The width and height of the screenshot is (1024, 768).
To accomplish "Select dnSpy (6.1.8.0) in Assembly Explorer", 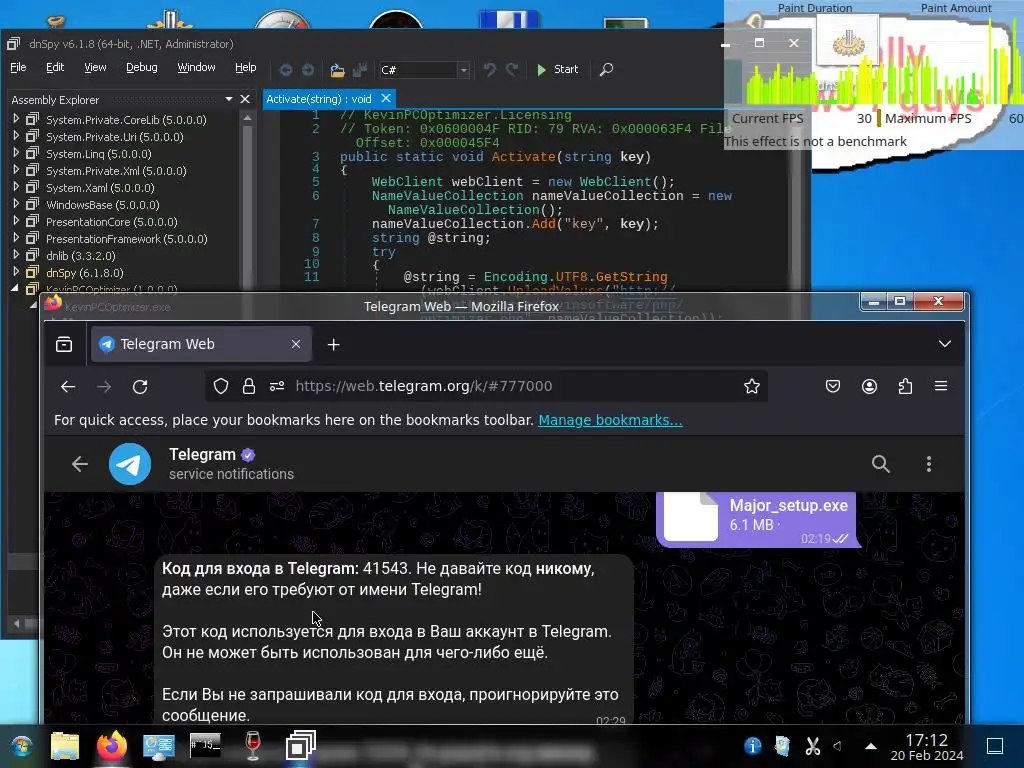I will 84,273.
